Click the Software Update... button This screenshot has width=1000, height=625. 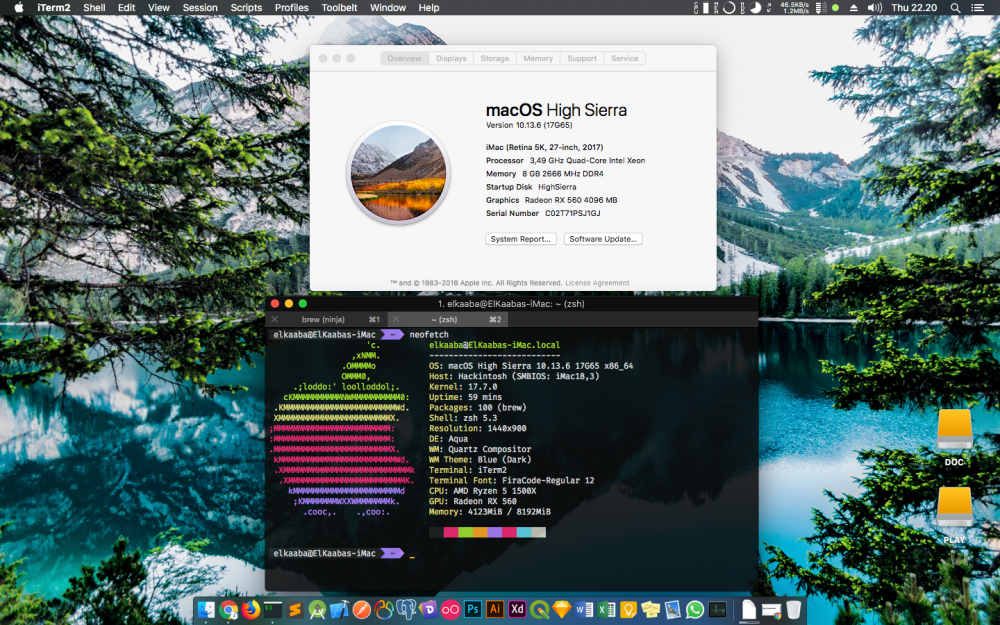(x=603, y=239)
